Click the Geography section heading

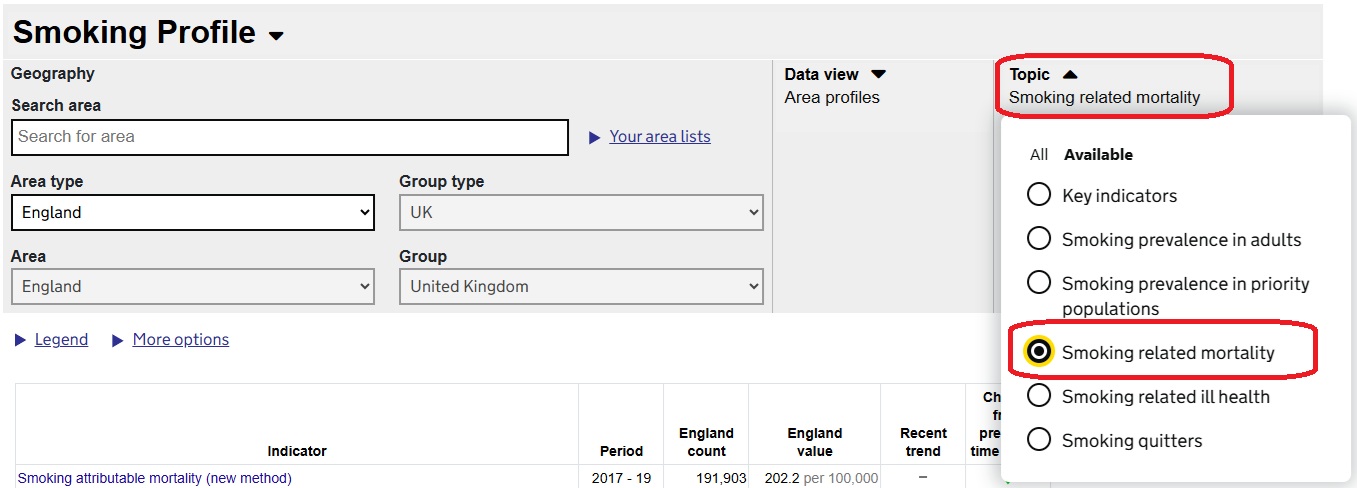(x=53, y=74)
